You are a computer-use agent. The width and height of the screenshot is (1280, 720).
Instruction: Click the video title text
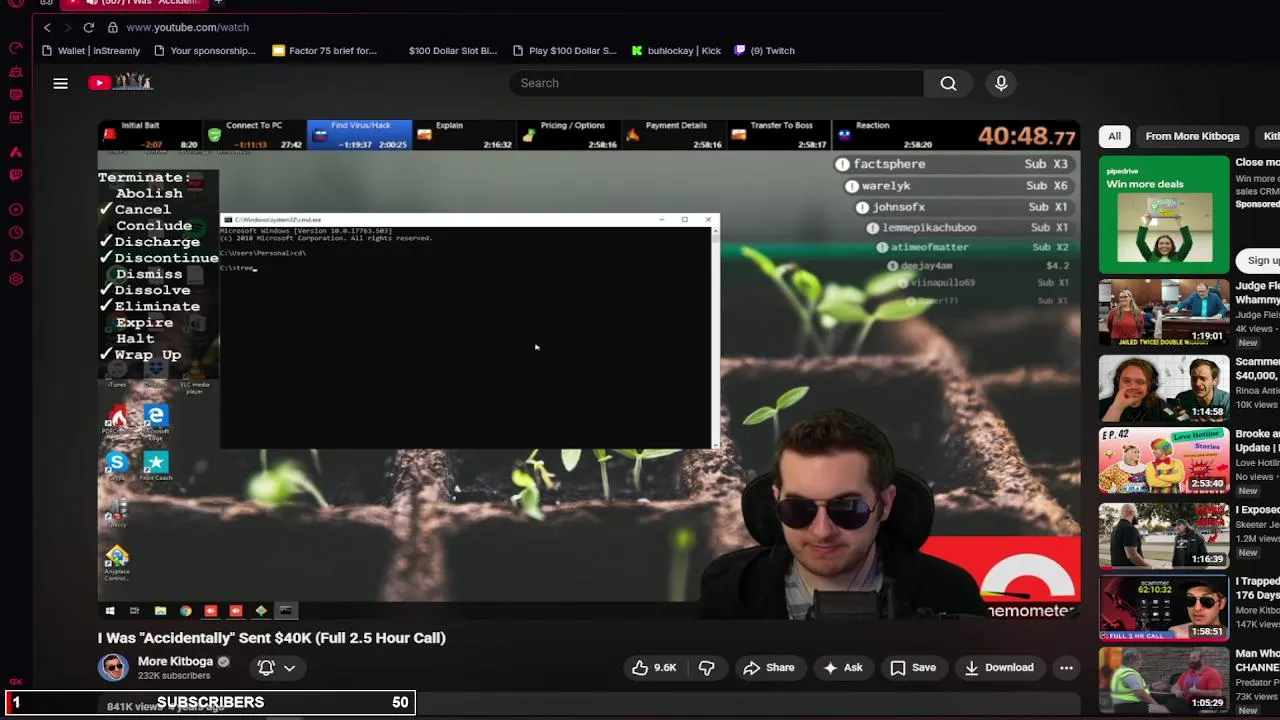coord(272,637)
